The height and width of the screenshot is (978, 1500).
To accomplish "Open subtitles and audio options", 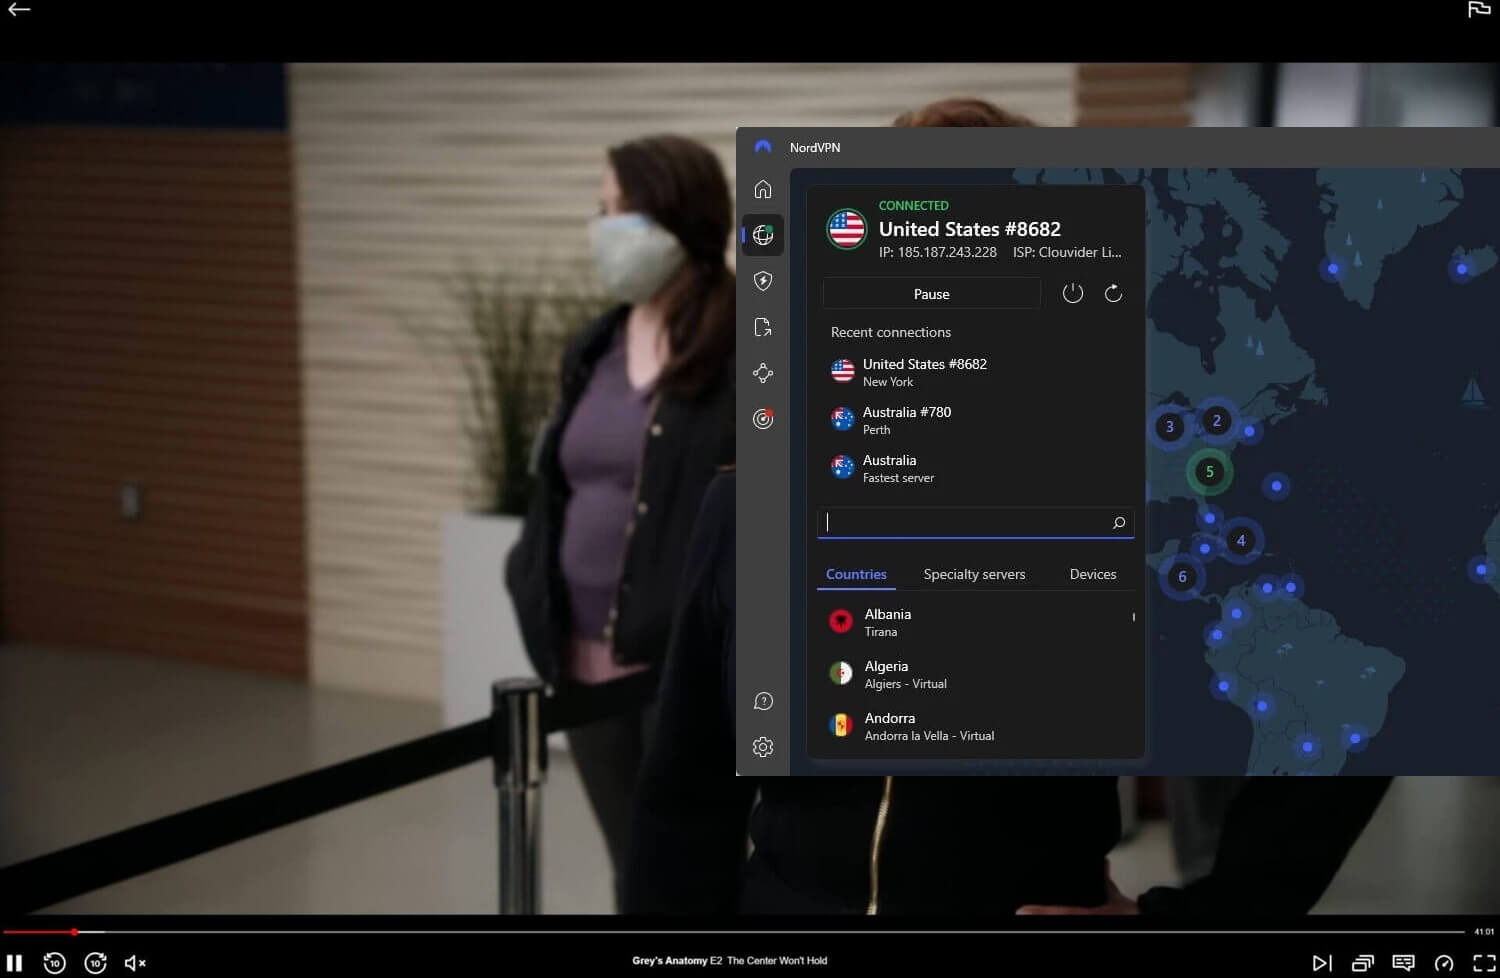I will [x=1403, y=963].
